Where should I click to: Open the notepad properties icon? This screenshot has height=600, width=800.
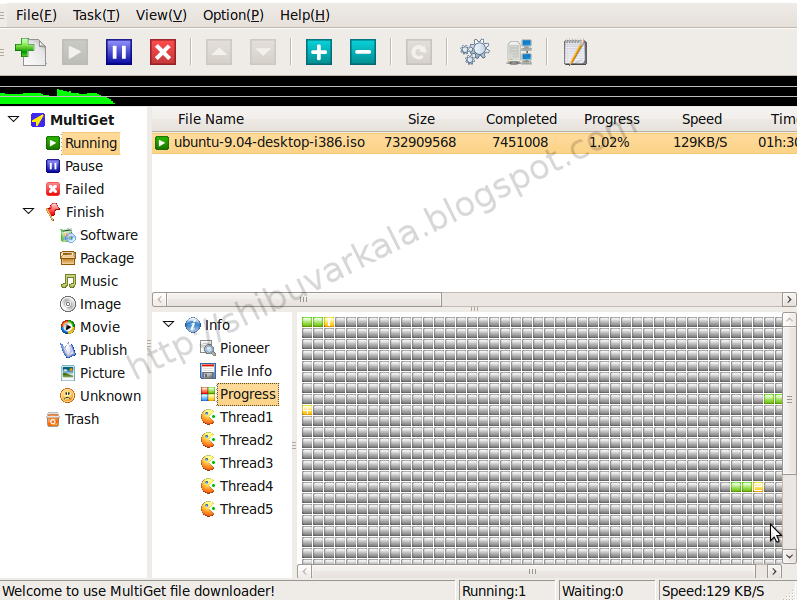(x=575, y=52)
